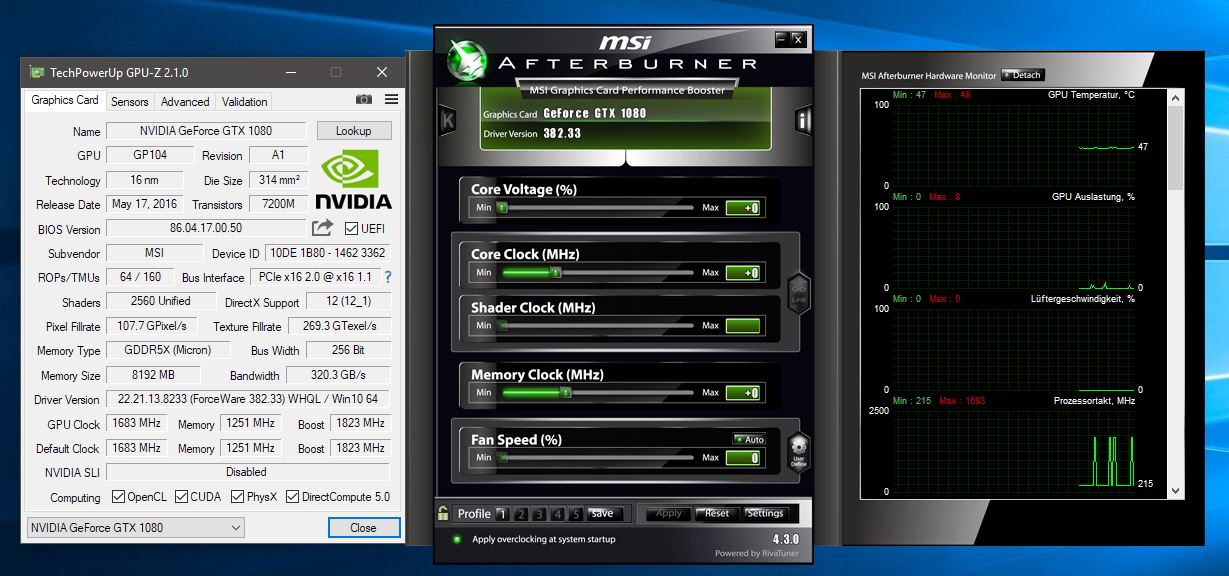The image size is (1229, 576).
Task: Click the Core Clock +0 value field
Action: pyautogui.click(x=743, y=273)
